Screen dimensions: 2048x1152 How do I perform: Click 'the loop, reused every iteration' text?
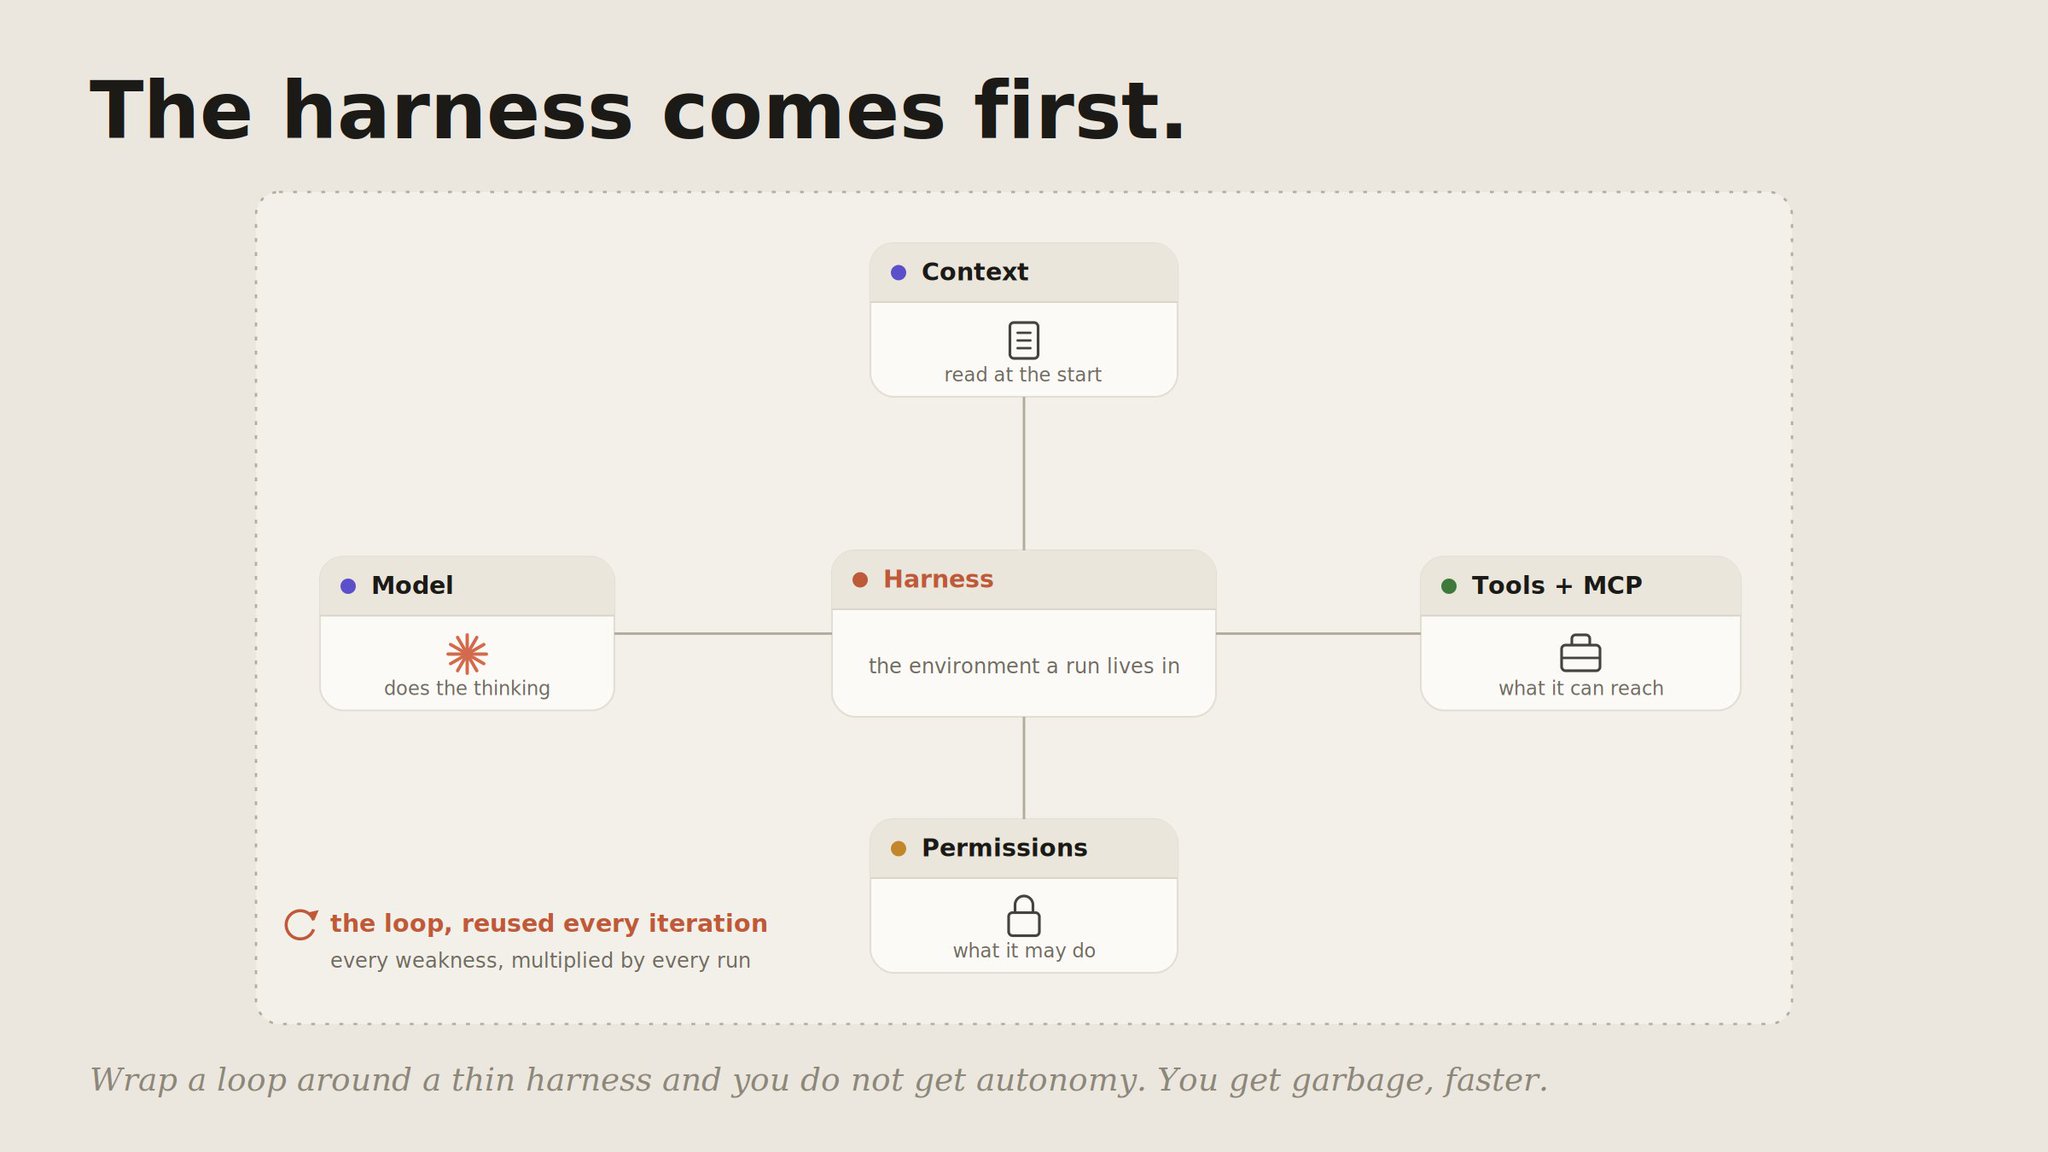click(x=548, y=924)
